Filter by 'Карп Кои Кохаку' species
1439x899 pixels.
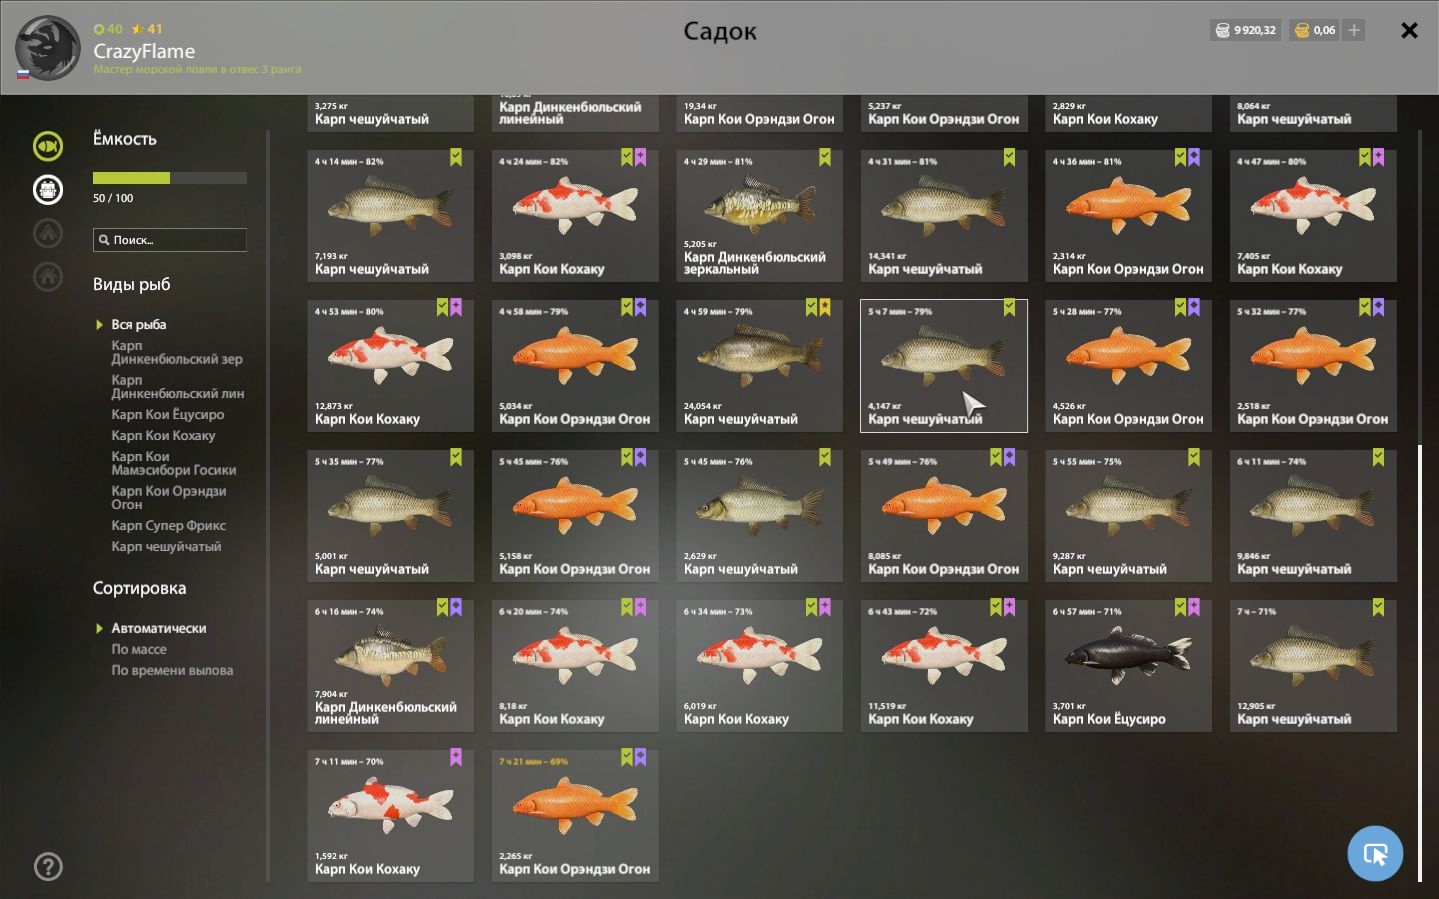point(163,435)
